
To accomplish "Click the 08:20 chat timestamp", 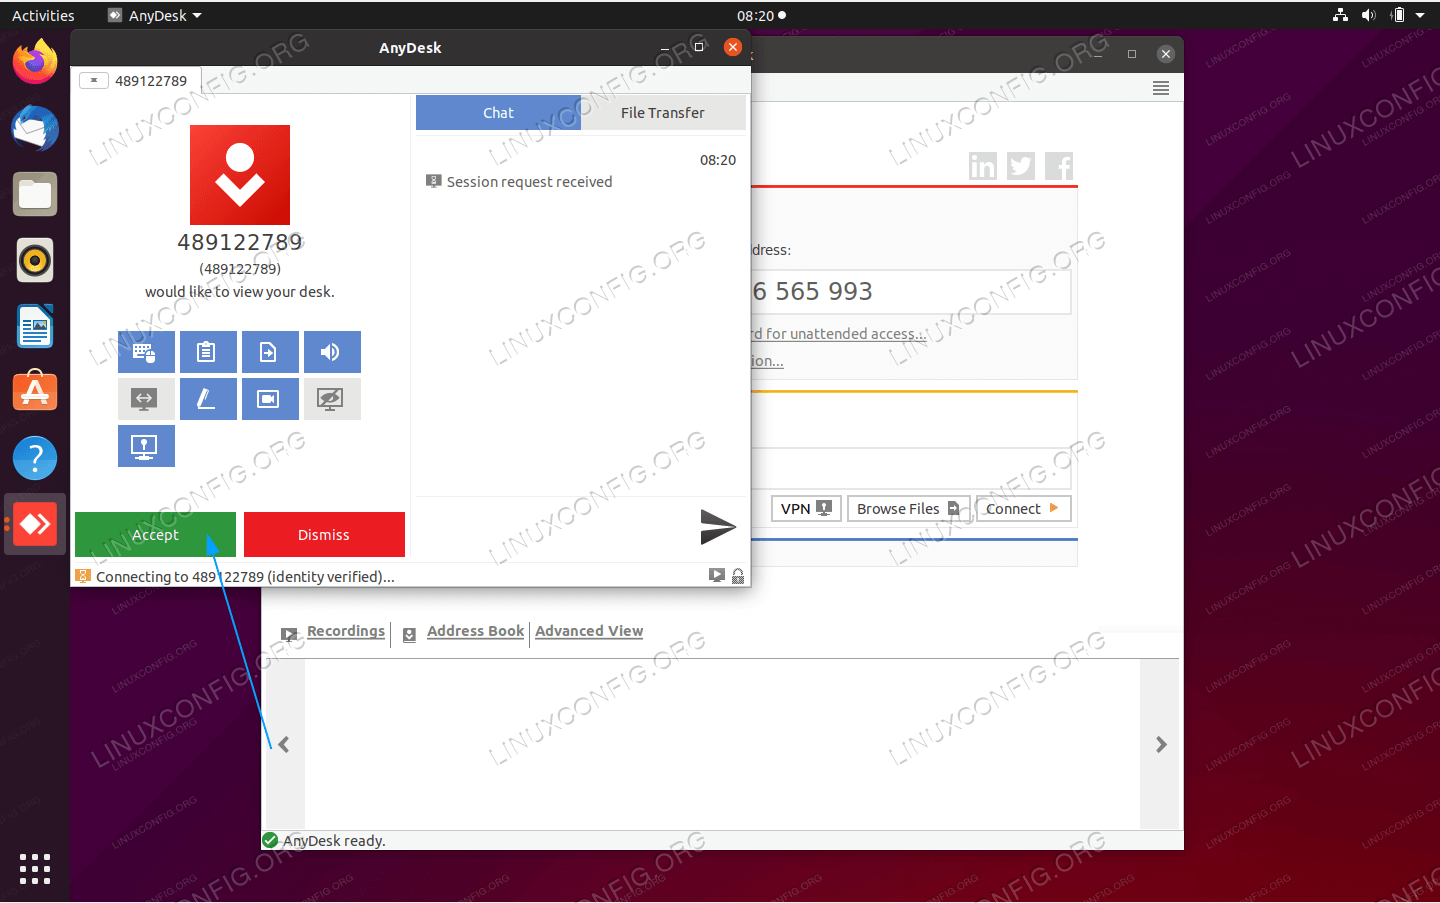I will tap(718, 160).
